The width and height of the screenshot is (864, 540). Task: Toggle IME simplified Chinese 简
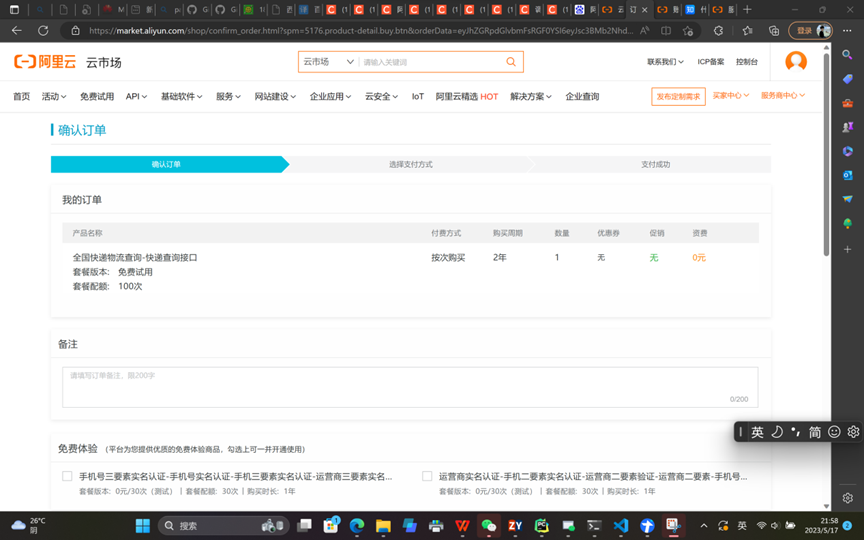point(815,433)
